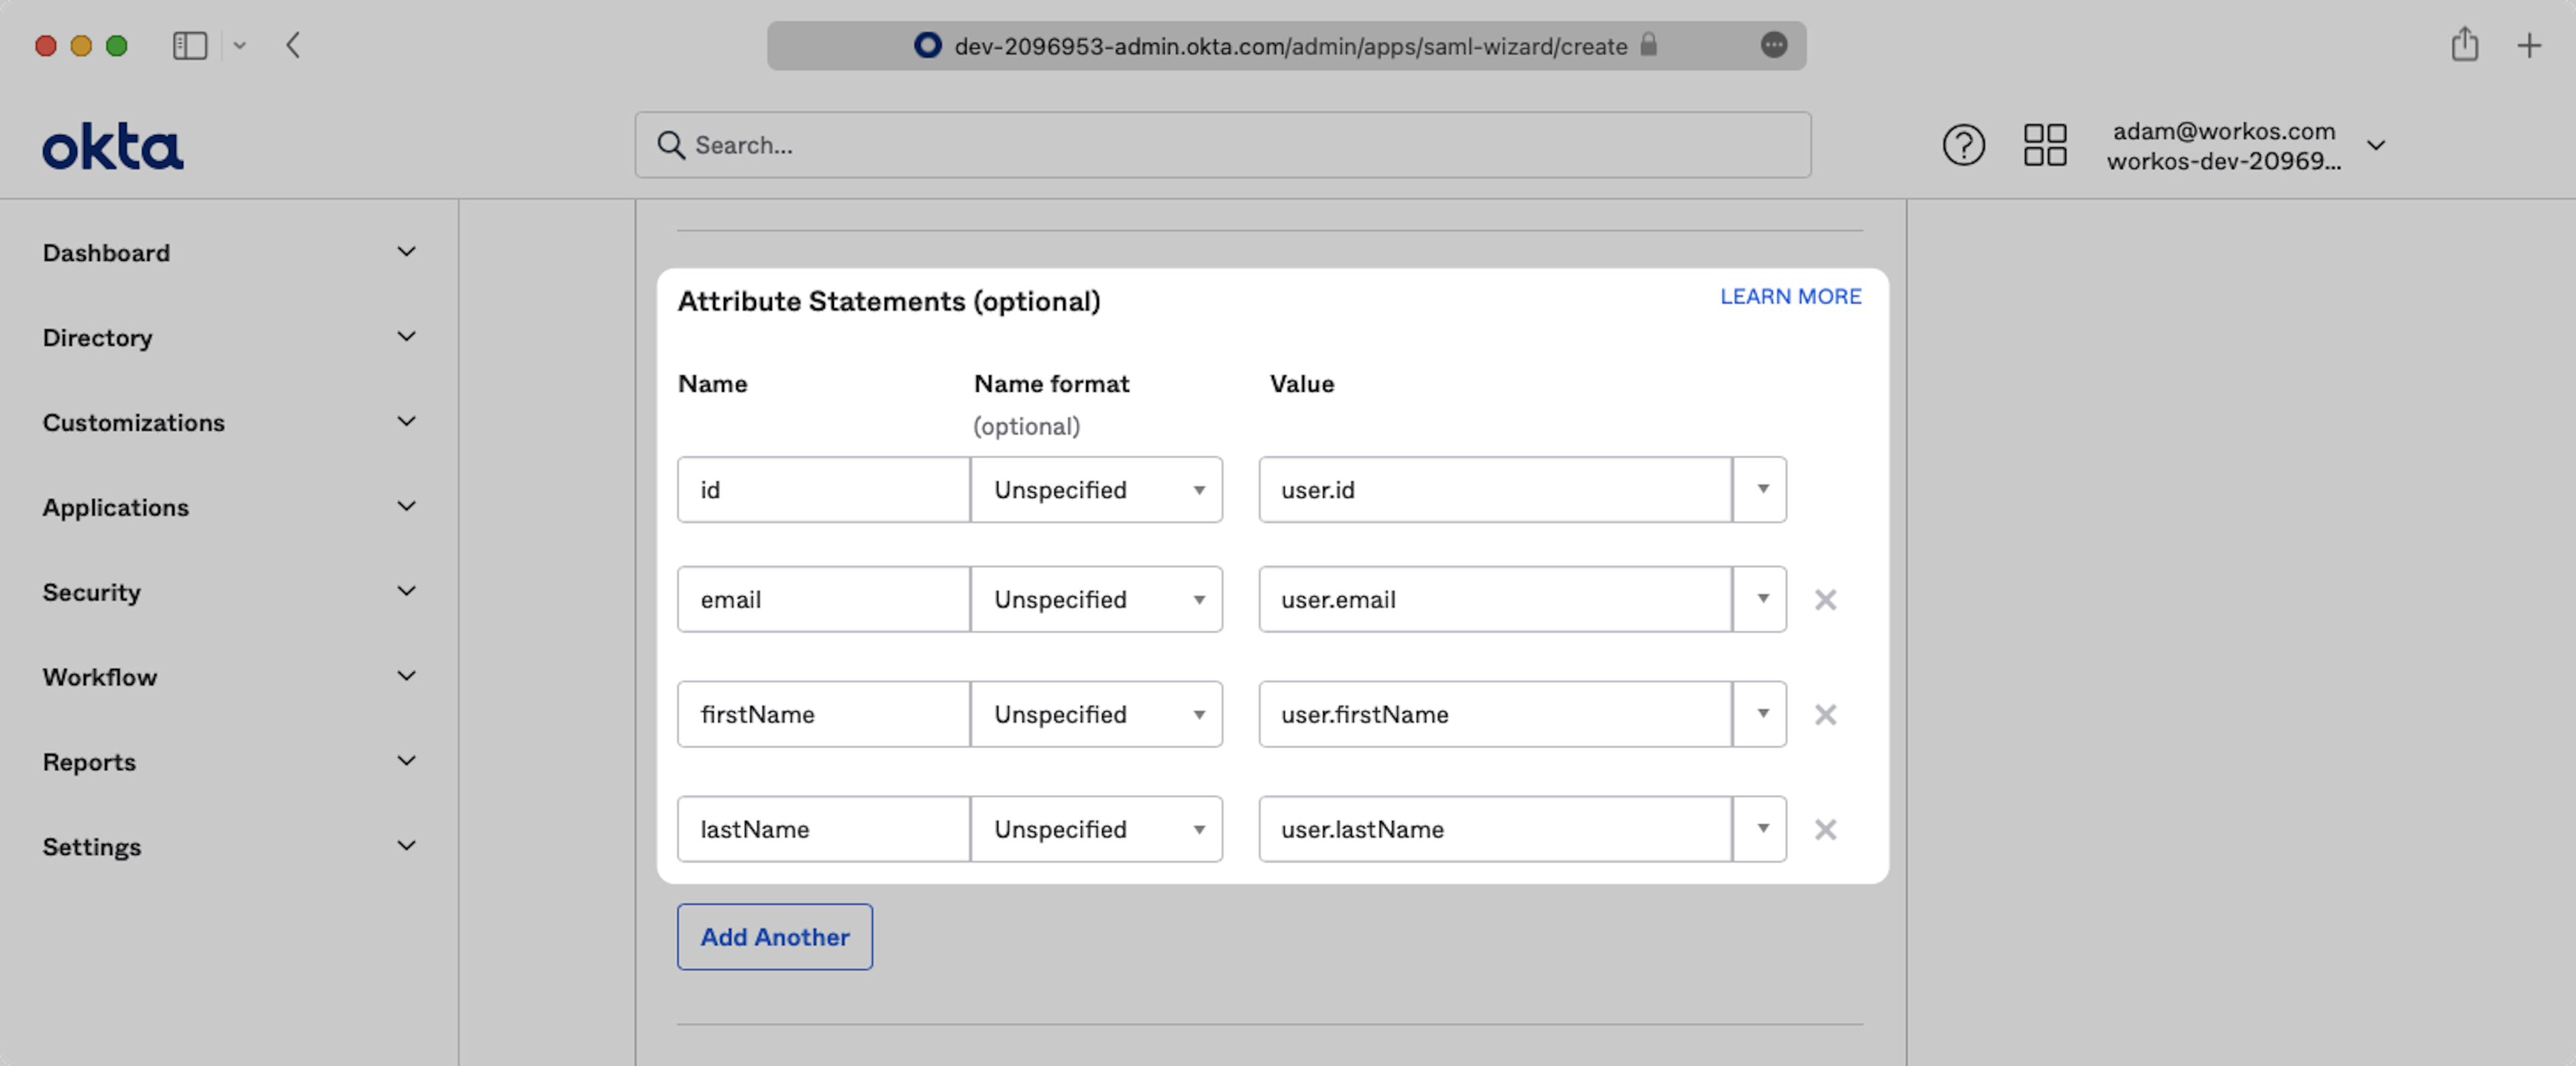Expand the Applications sidebar menu
The height and width of the screenshot is (1066, 2576).
[228, 507]
